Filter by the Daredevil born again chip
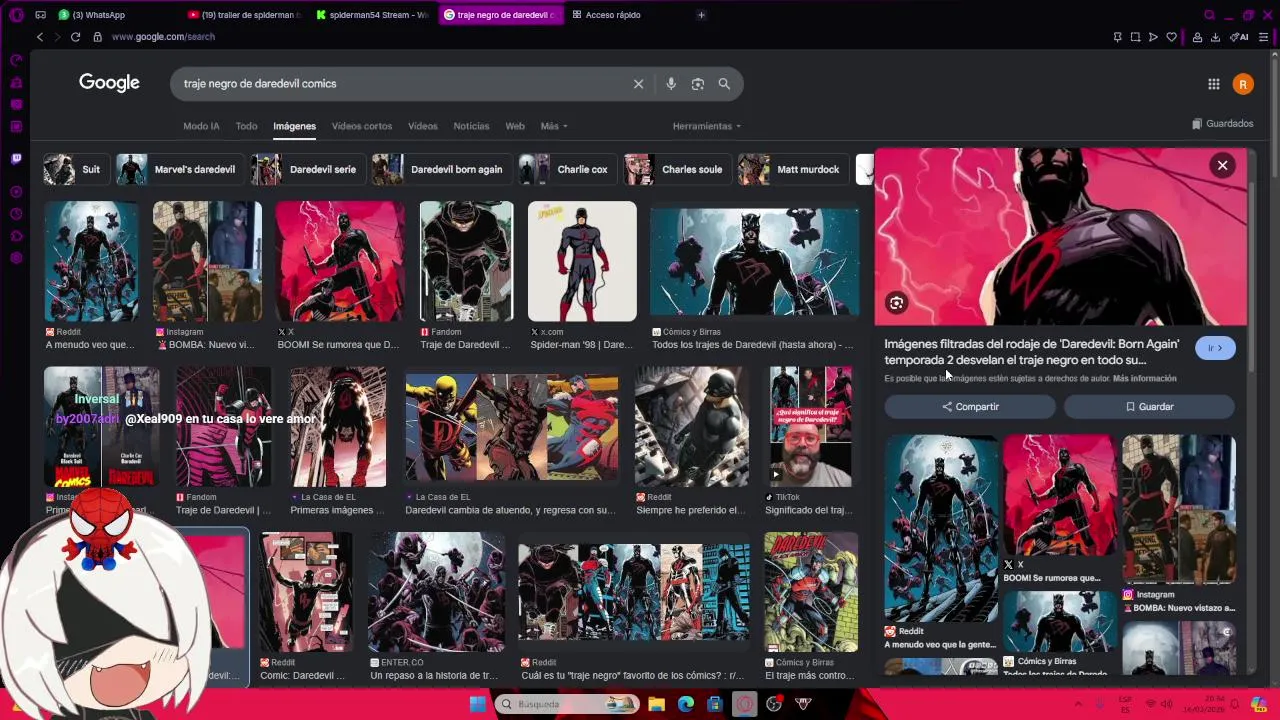1280x720 pixels. click(441, 170)
